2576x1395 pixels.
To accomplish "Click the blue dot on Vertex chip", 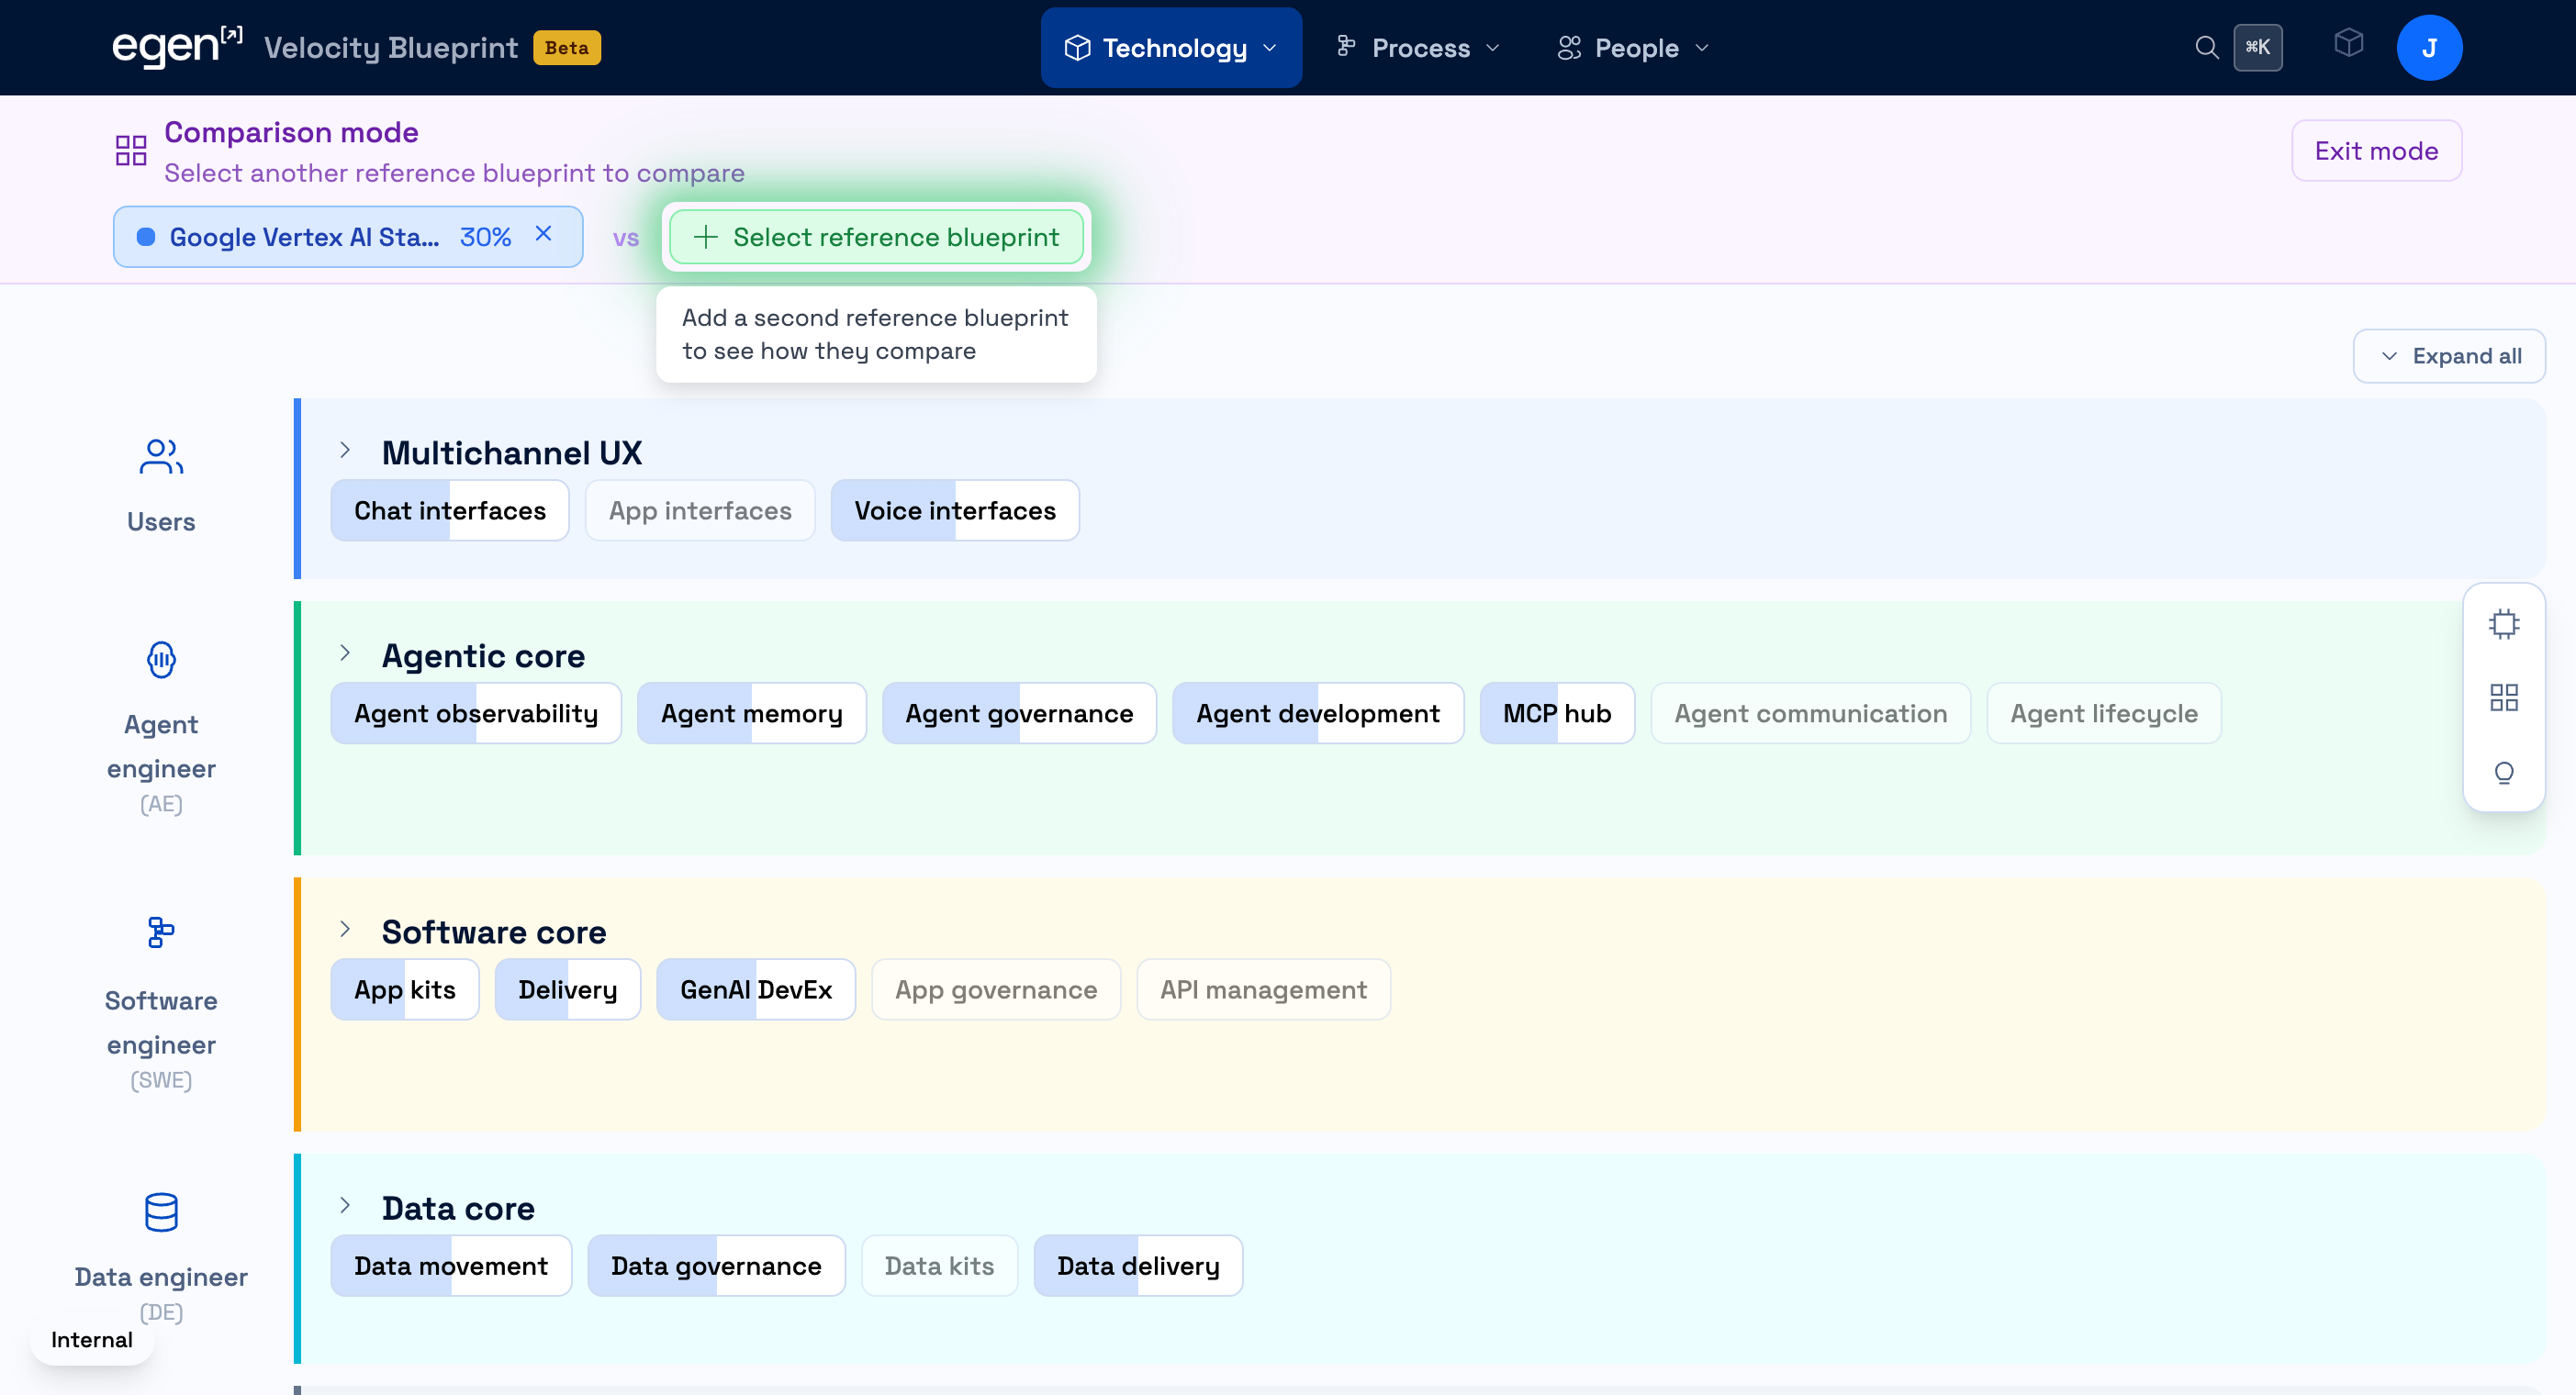I will 146,237.
